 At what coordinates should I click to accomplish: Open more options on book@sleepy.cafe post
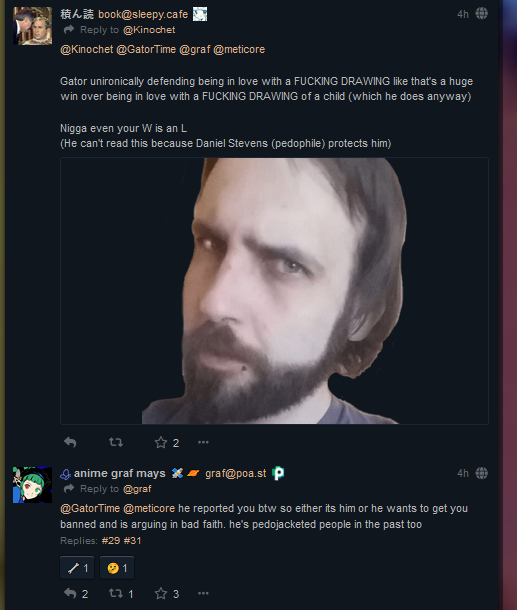tap(203, 442)
